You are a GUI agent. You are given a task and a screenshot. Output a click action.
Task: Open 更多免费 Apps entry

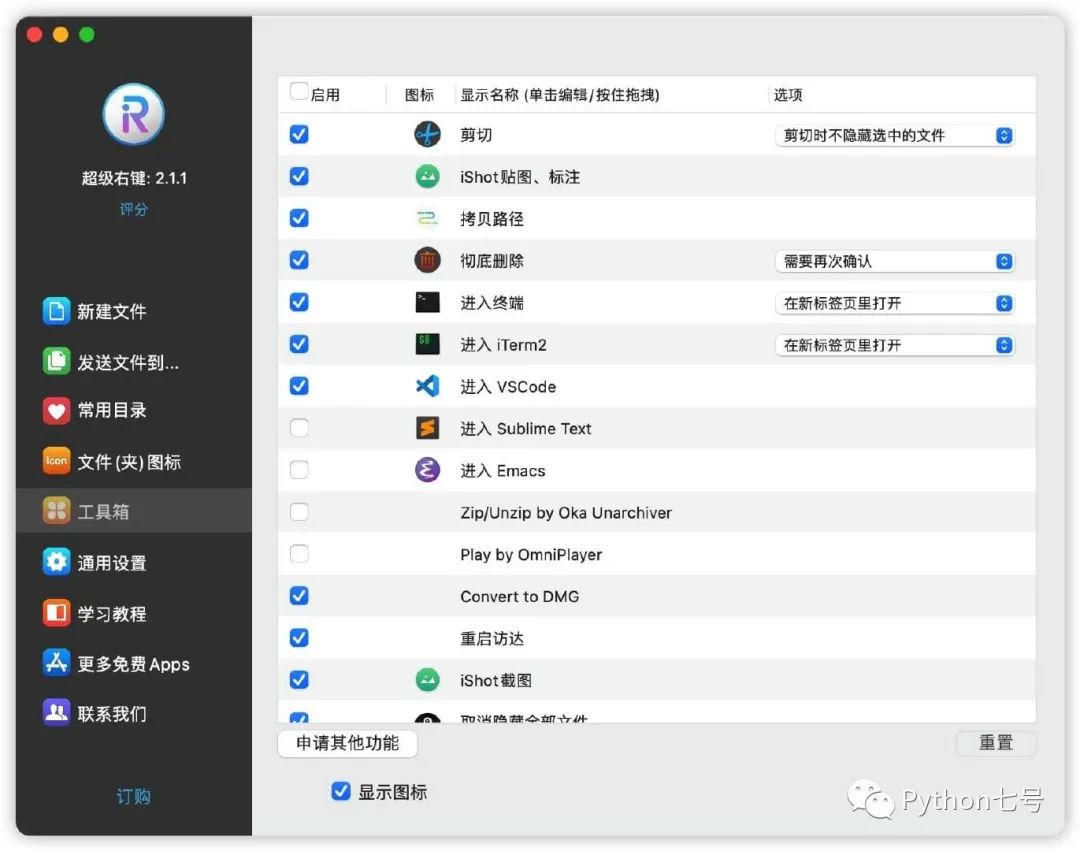(134, 664)
